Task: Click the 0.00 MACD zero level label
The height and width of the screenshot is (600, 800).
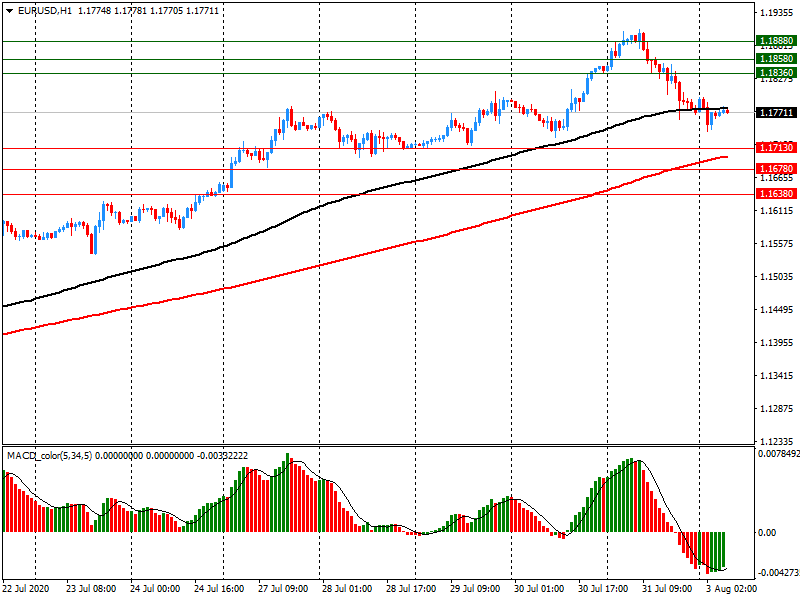Action: (x=767, y=533)
